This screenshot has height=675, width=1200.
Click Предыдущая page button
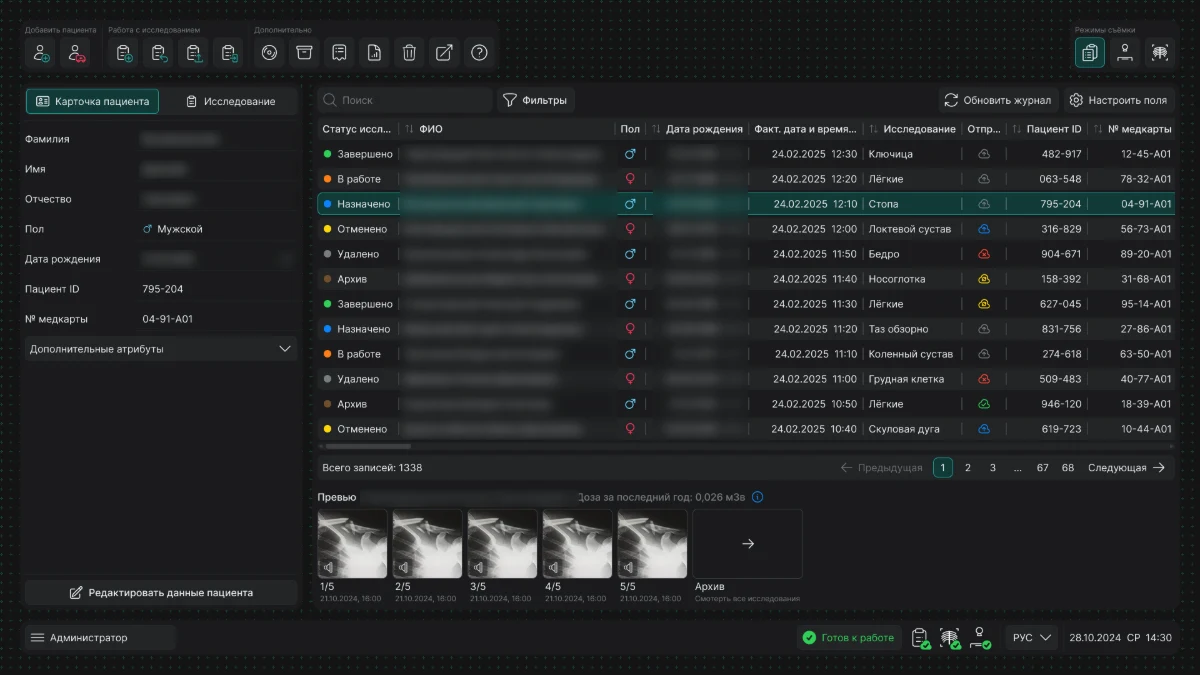[881, 468]
